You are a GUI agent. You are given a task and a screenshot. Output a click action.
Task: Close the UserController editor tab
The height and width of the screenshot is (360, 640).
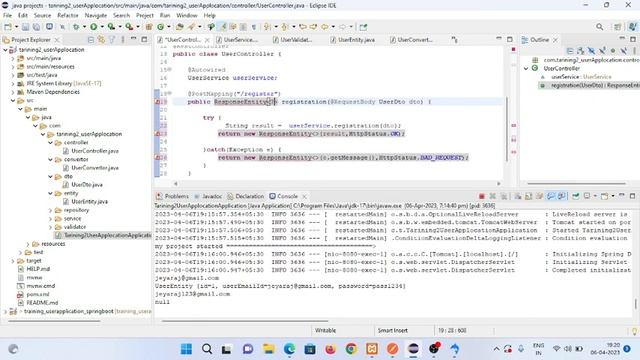click(x=207, y=40)
